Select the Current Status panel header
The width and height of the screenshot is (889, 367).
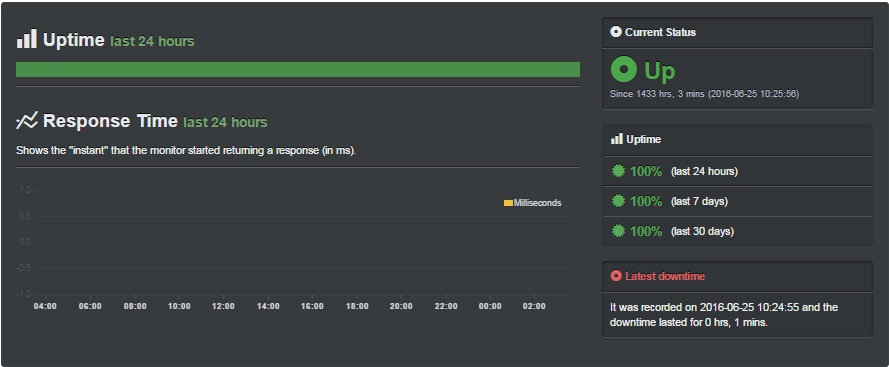click(x=737, y=32)
